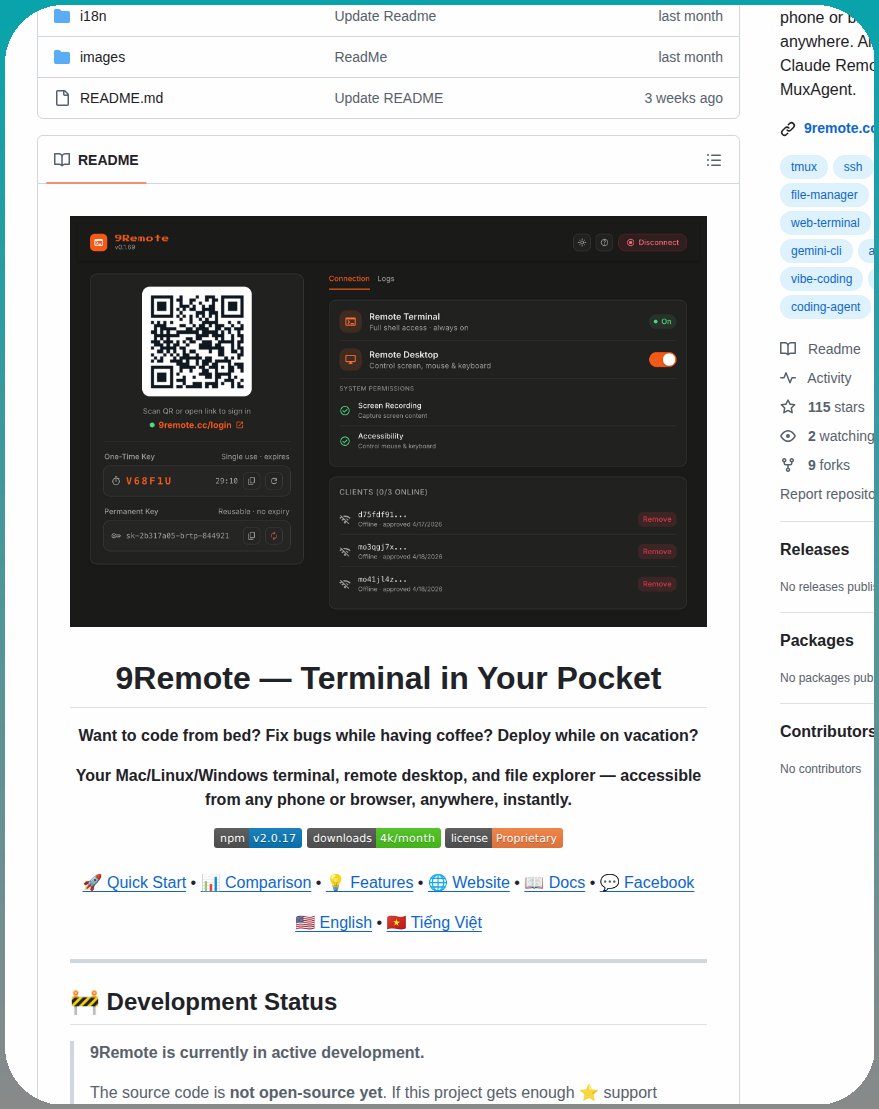This screenshot has height=1109, width=879.
Task: Click '3 weeks ago' timestamp for README.md
Action: point(683,98)
